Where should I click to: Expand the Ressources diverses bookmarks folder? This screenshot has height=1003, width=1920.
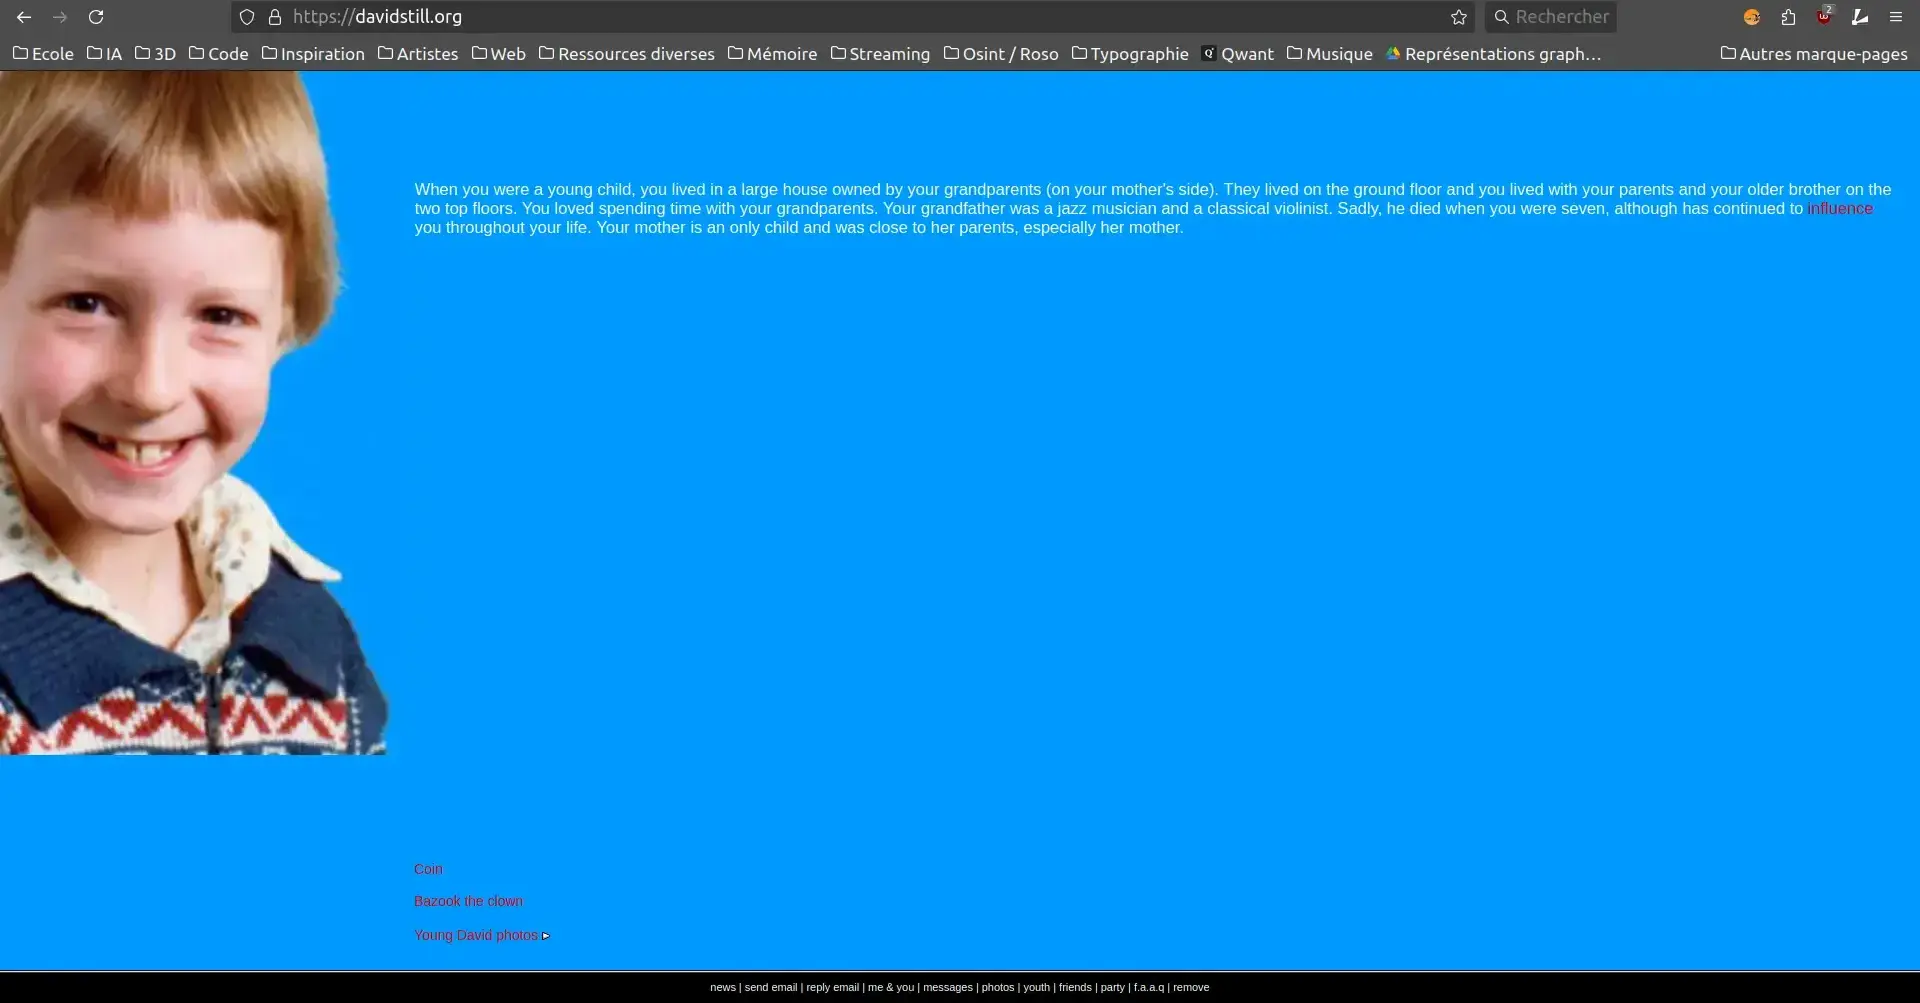(626, 54)
